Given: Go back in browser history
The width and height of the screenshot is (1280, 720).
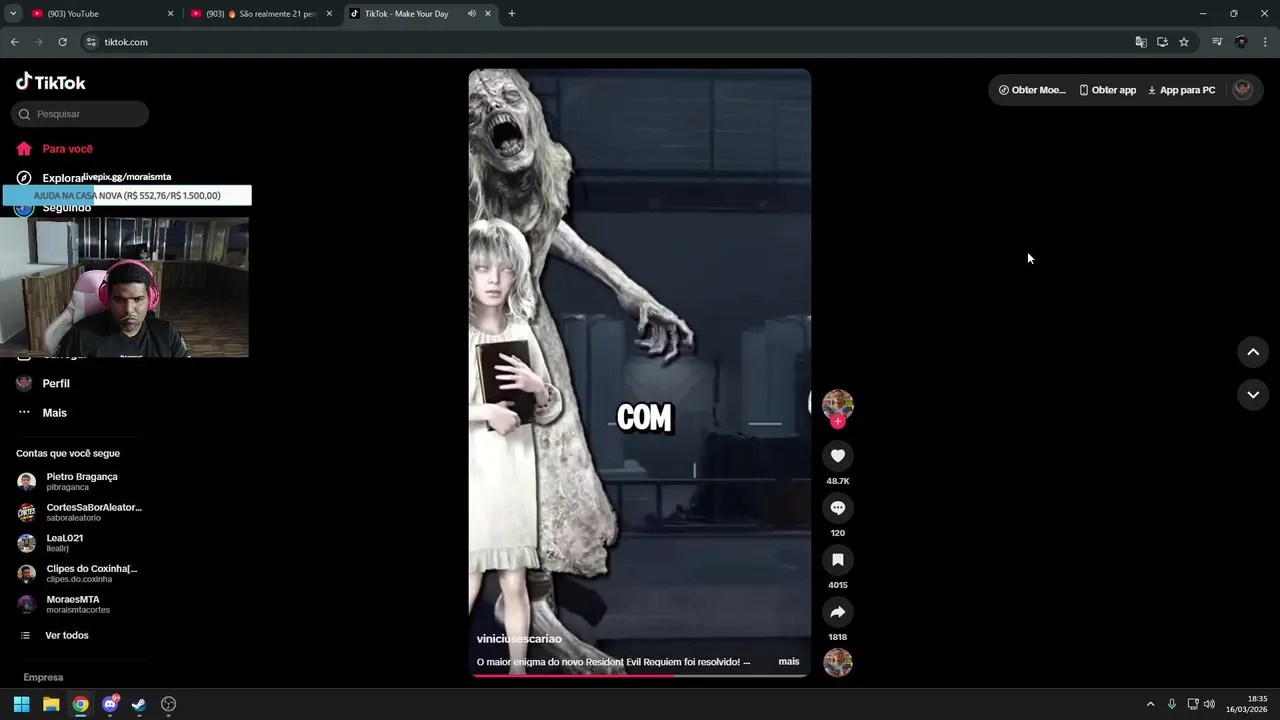Looking at the screenshot, I should click(14, 42).
